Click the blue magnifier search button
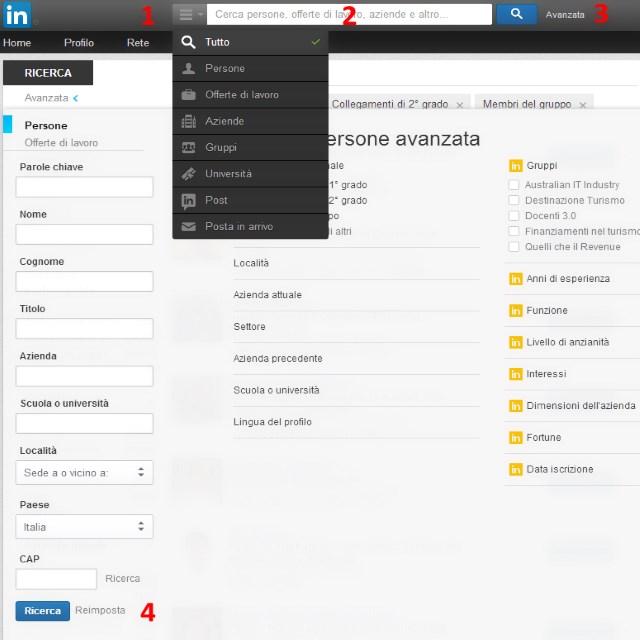The height and width of the screenshot is (640, 640). click(x=516, y=14)
